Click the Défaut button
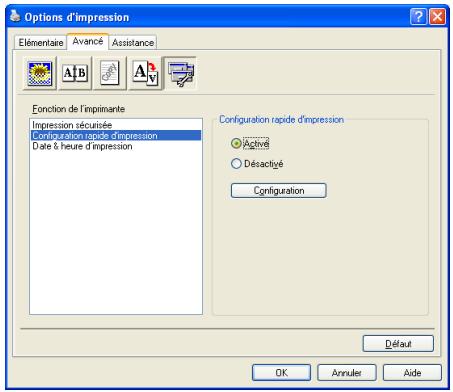The height and width of the screenshot is (392, 453). (398, 344)
